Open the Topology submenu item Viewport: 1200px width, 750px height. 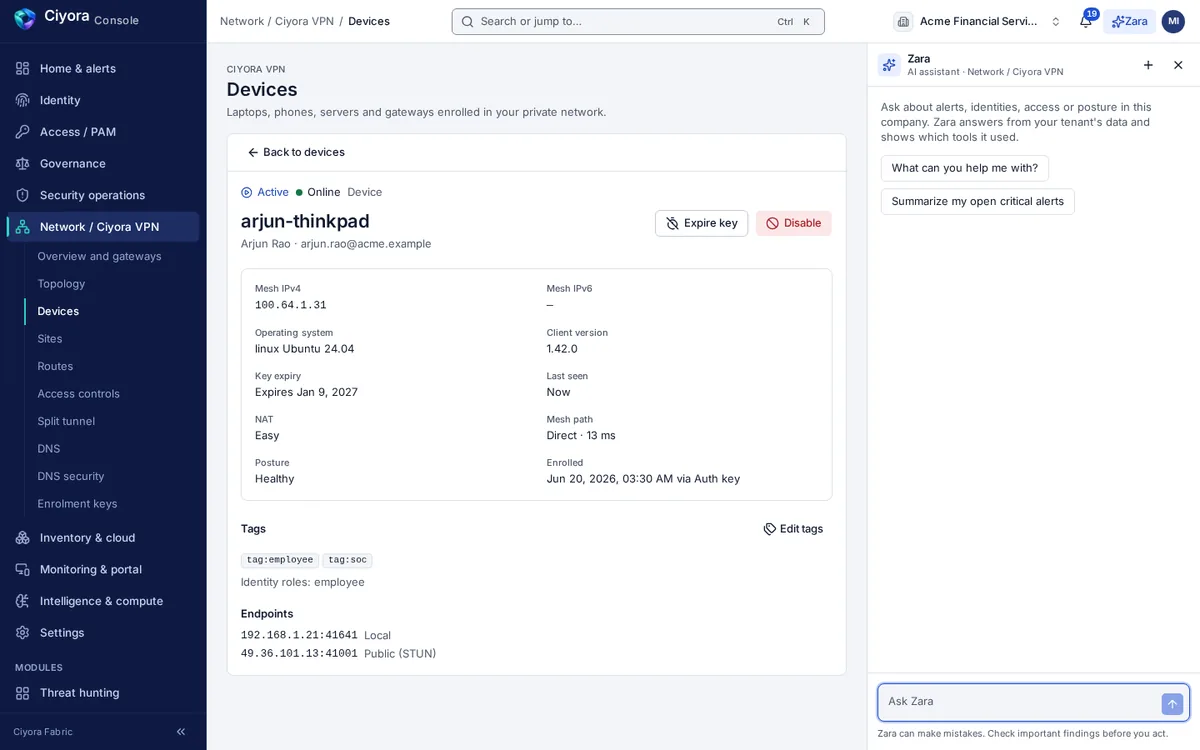pyautogui.click(x=61, y=284)
